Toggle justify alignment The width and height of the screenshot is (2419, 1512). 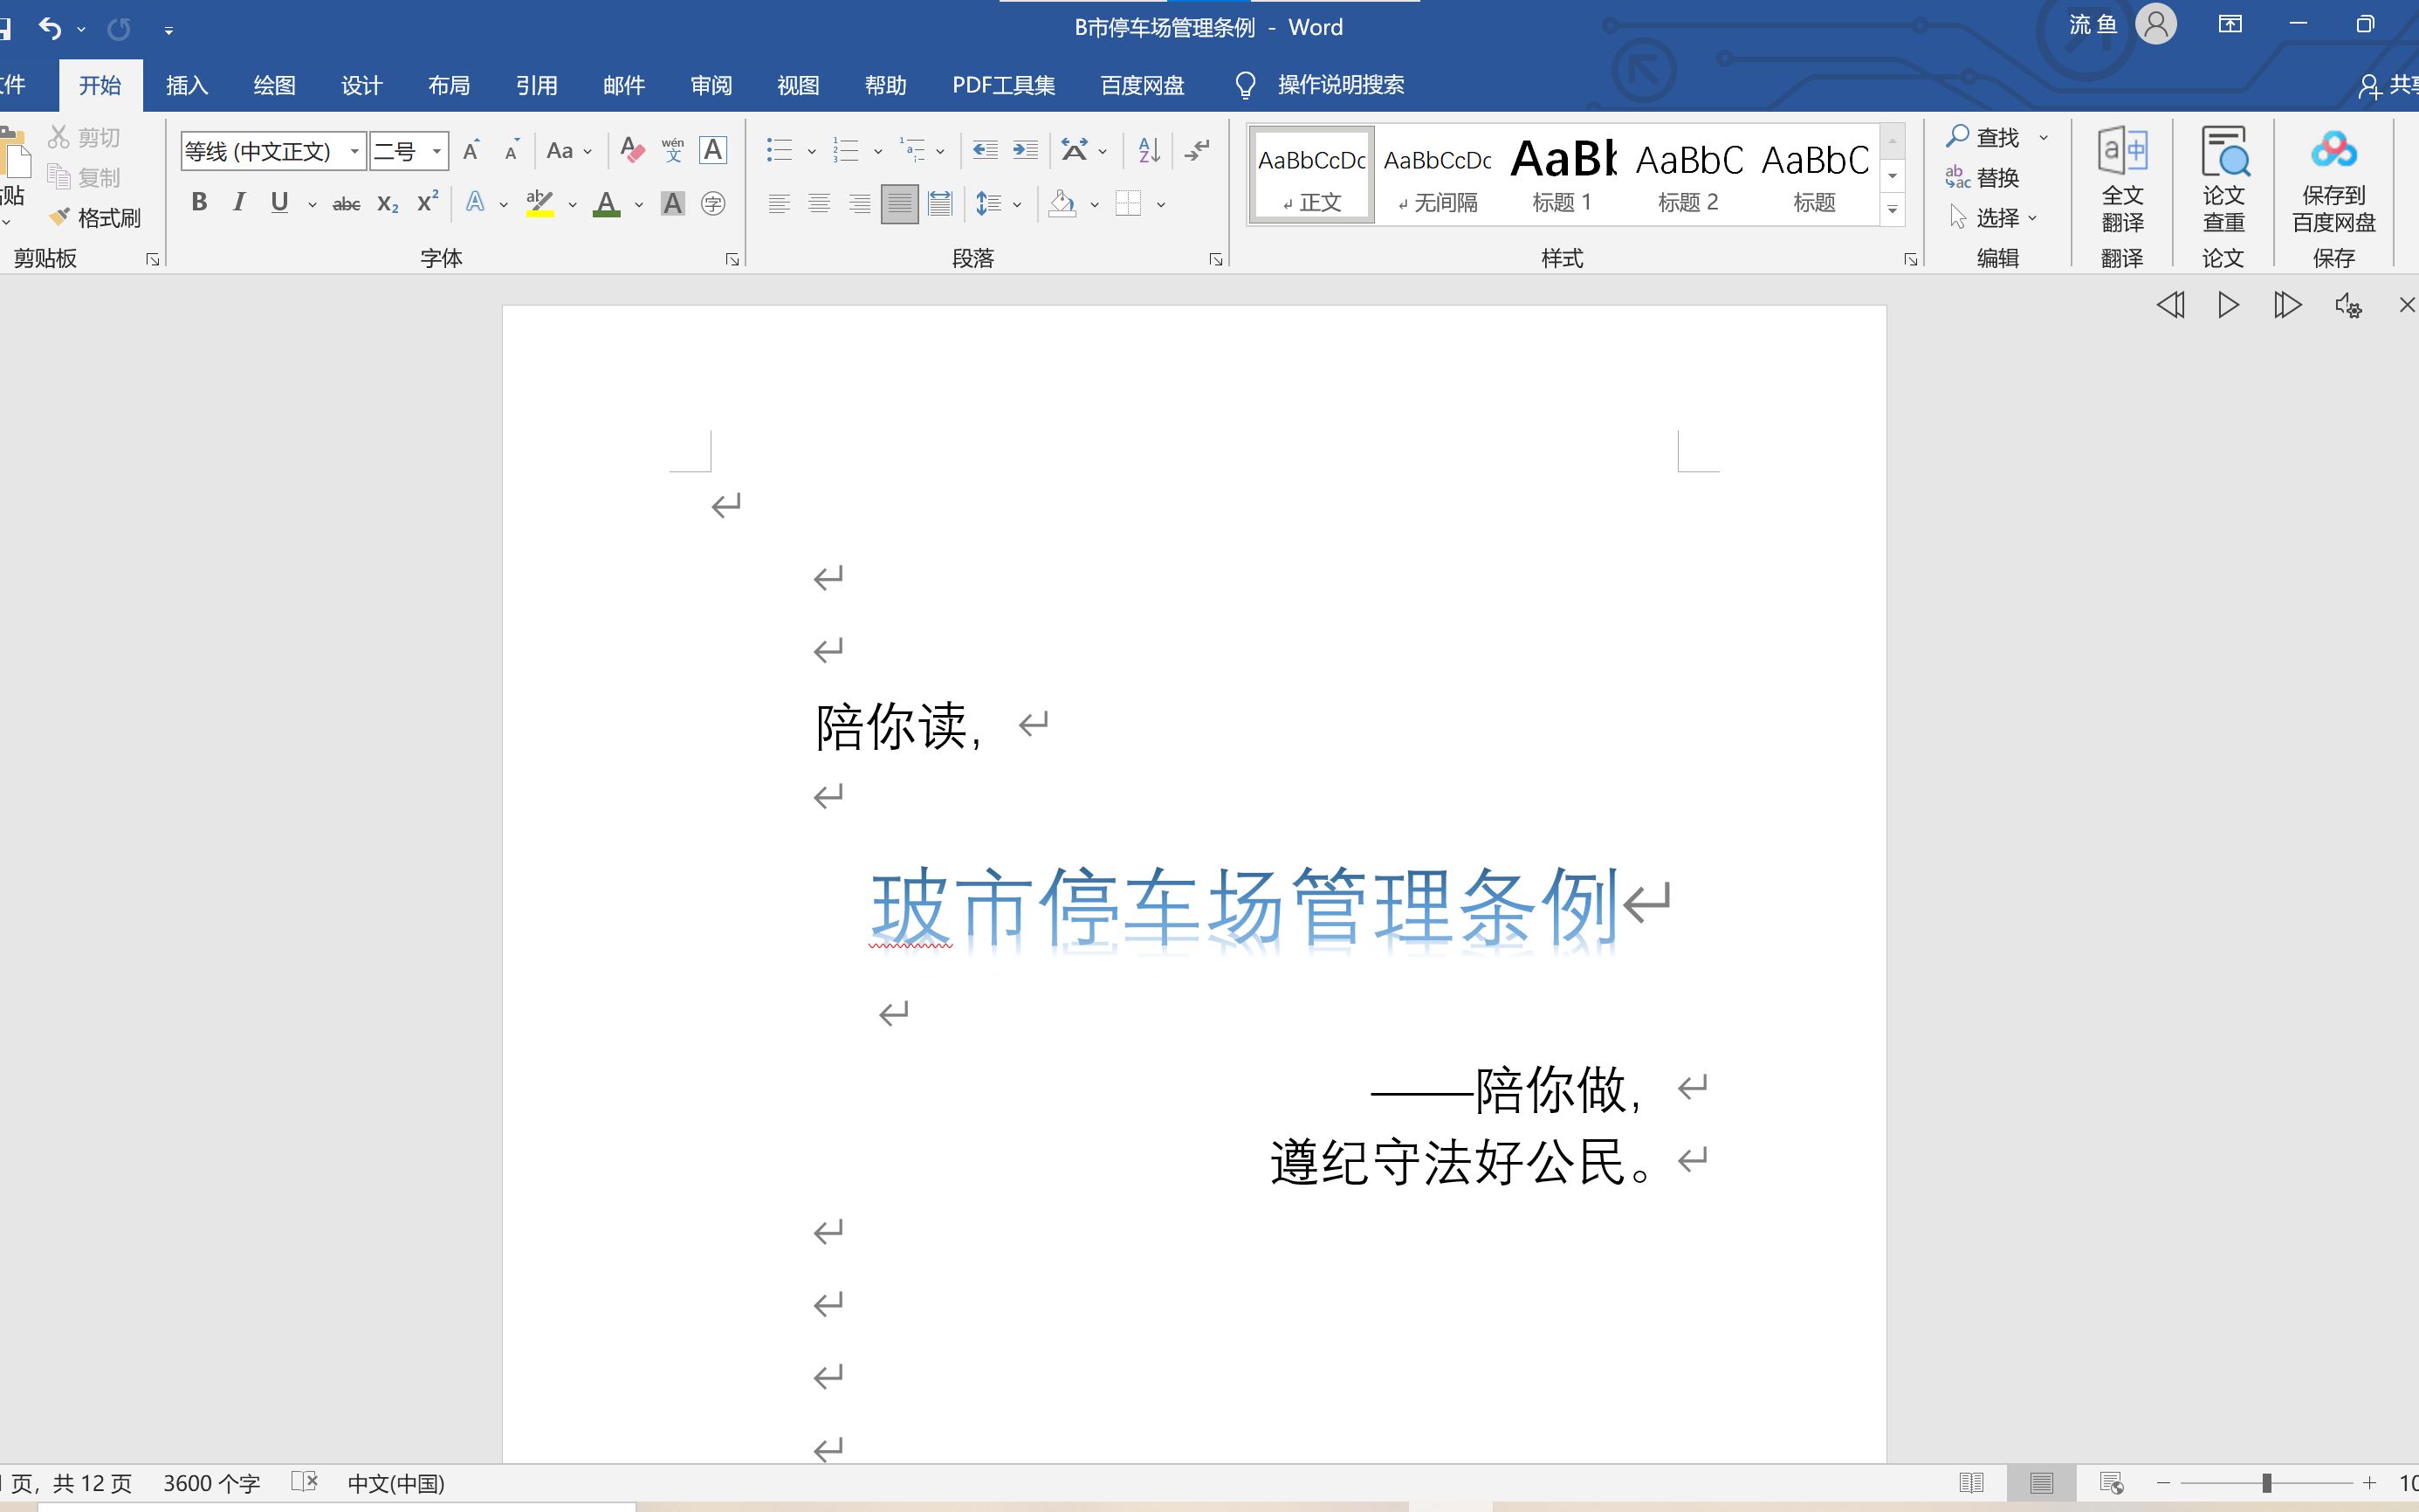[x=899, y=204]
